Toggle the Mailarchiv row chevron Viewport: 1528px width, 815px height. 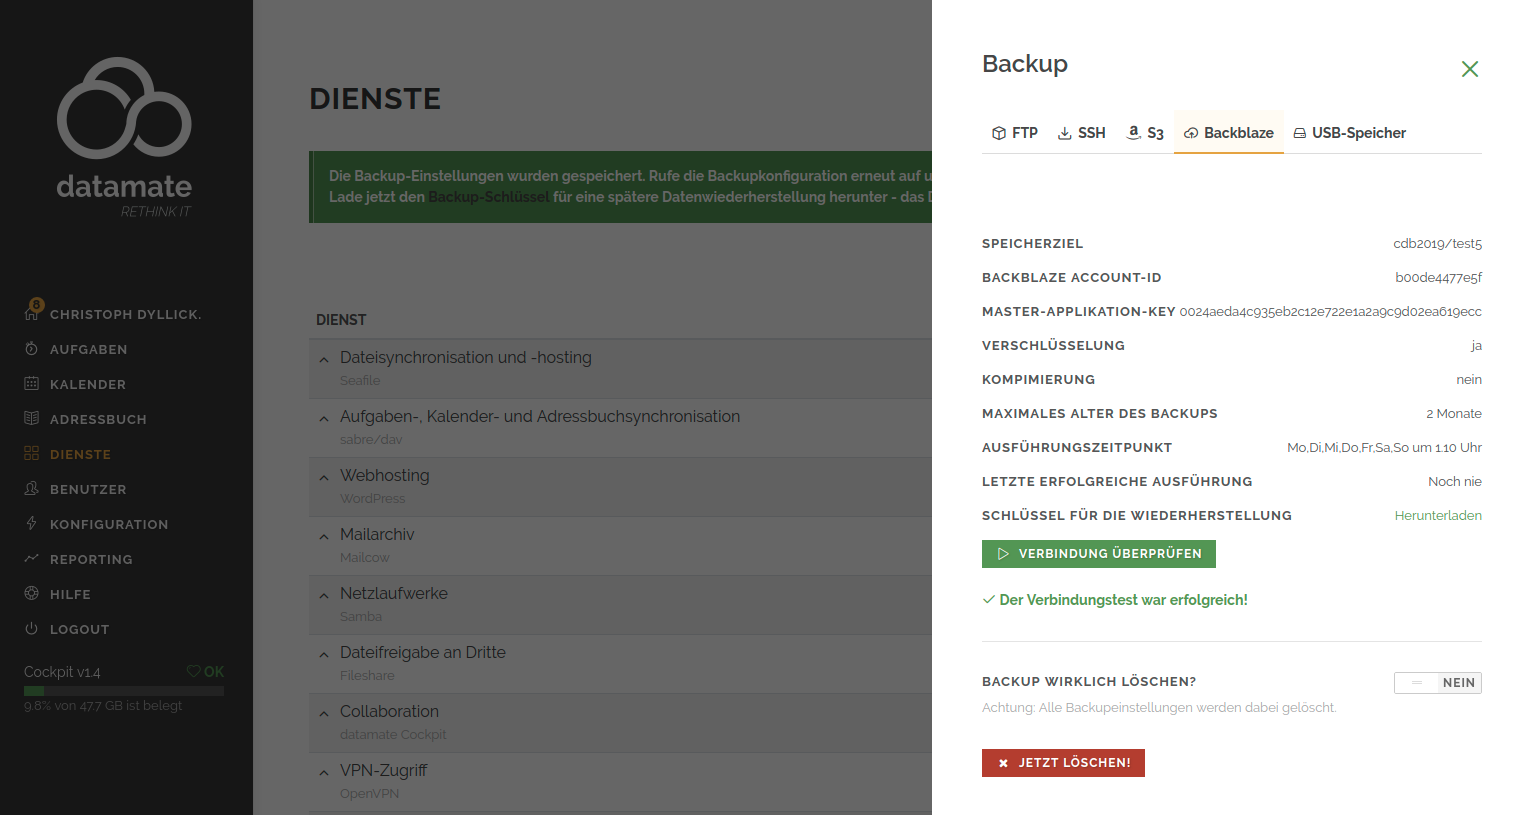click(x=324, y=536)
